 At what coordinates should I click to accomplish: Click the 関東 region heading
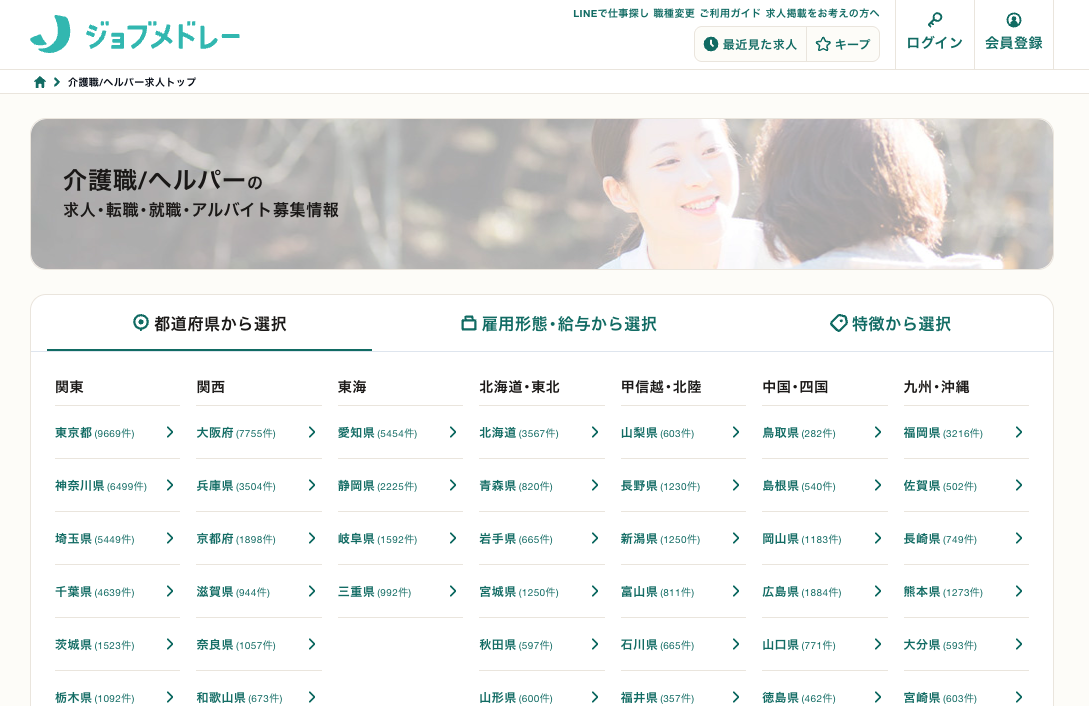tap(69, 387)
